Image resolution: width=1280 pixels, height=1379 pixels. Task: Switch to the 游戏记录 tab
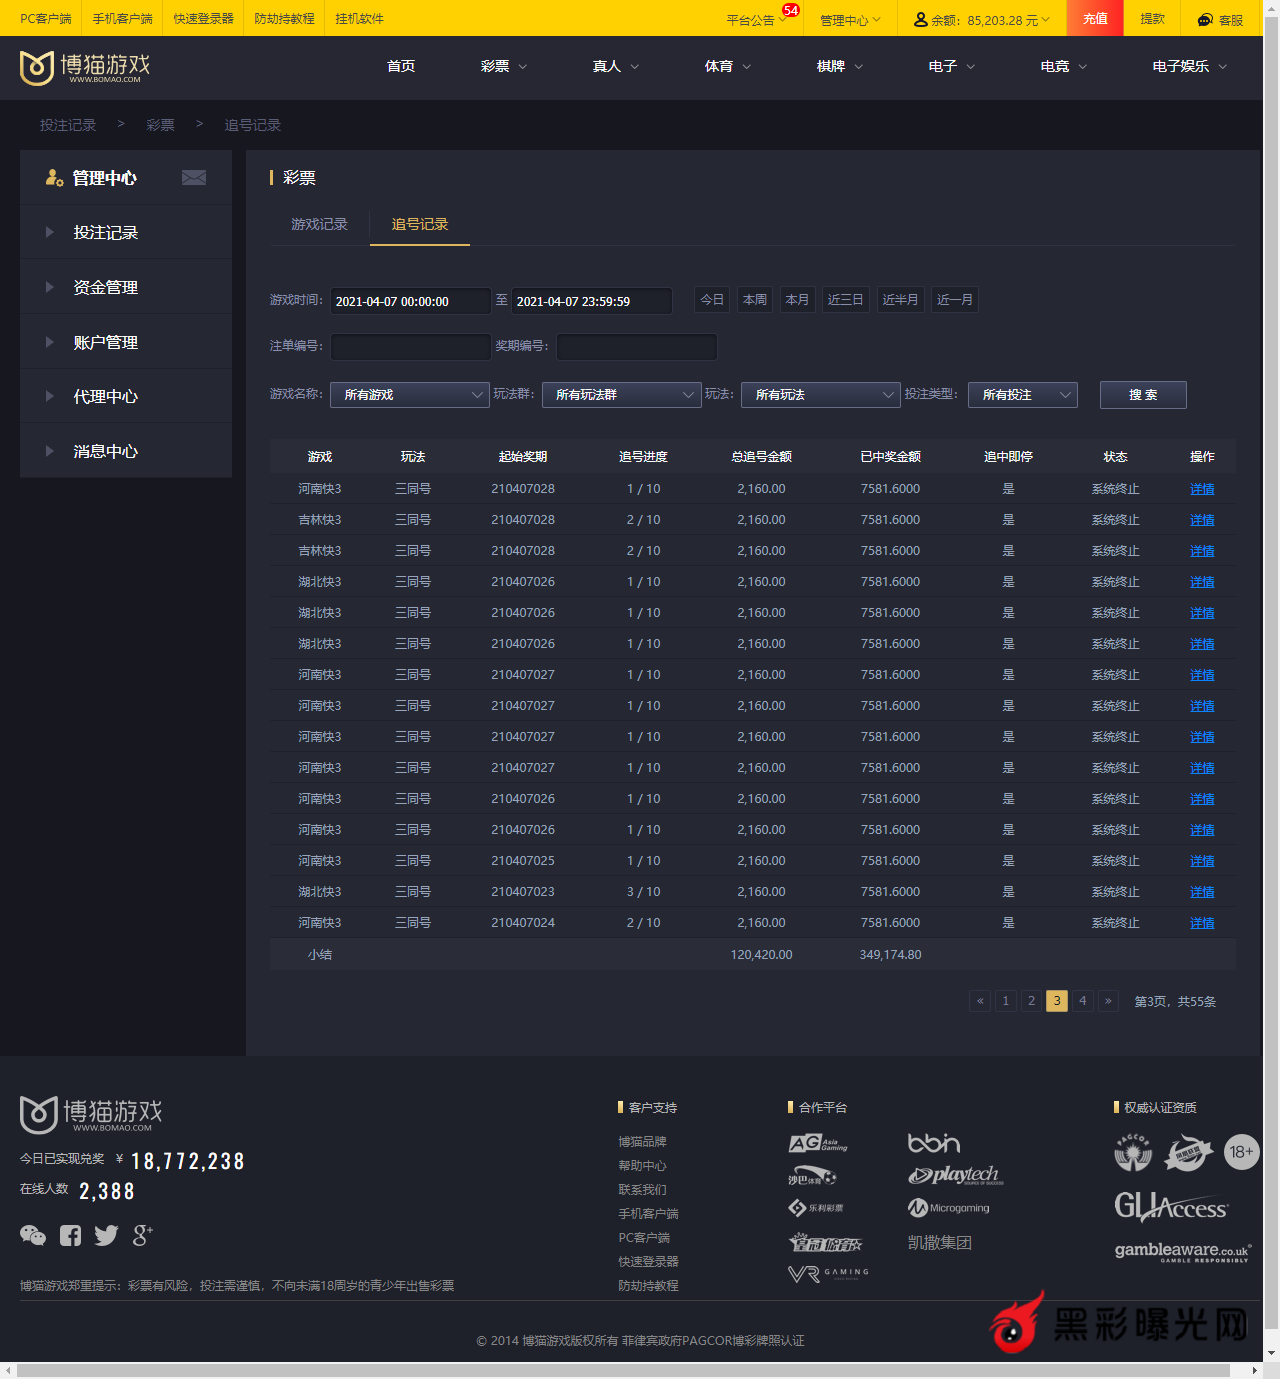point(319,224)
